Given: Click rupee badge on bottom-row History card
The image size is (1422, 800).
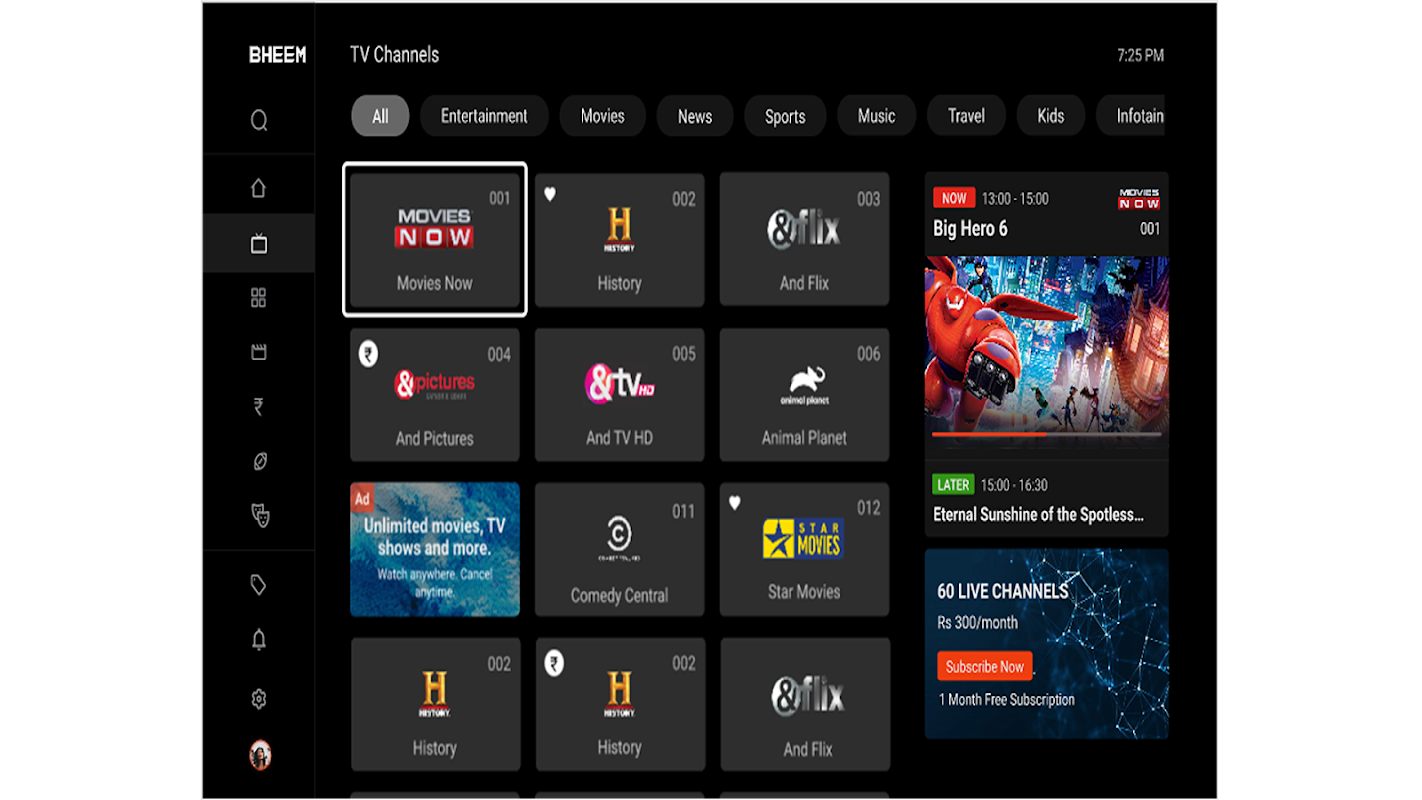Looking at the screenshot, I should click(x=554, y=663).
